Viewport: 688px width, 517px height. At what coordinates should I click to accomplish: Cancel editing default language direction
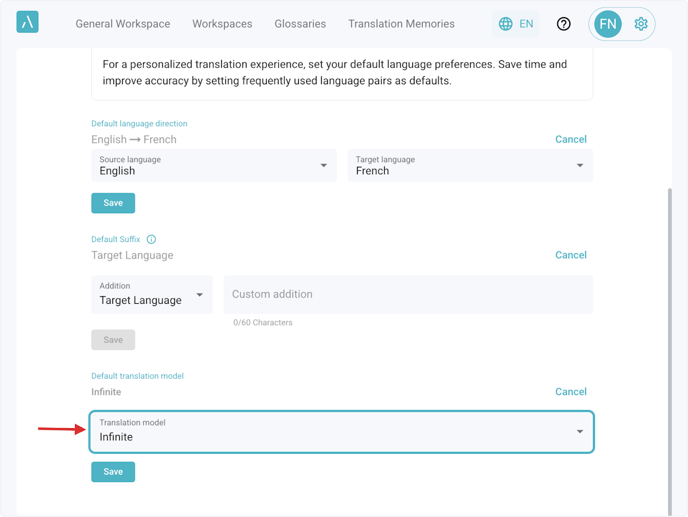coord(571,140)
